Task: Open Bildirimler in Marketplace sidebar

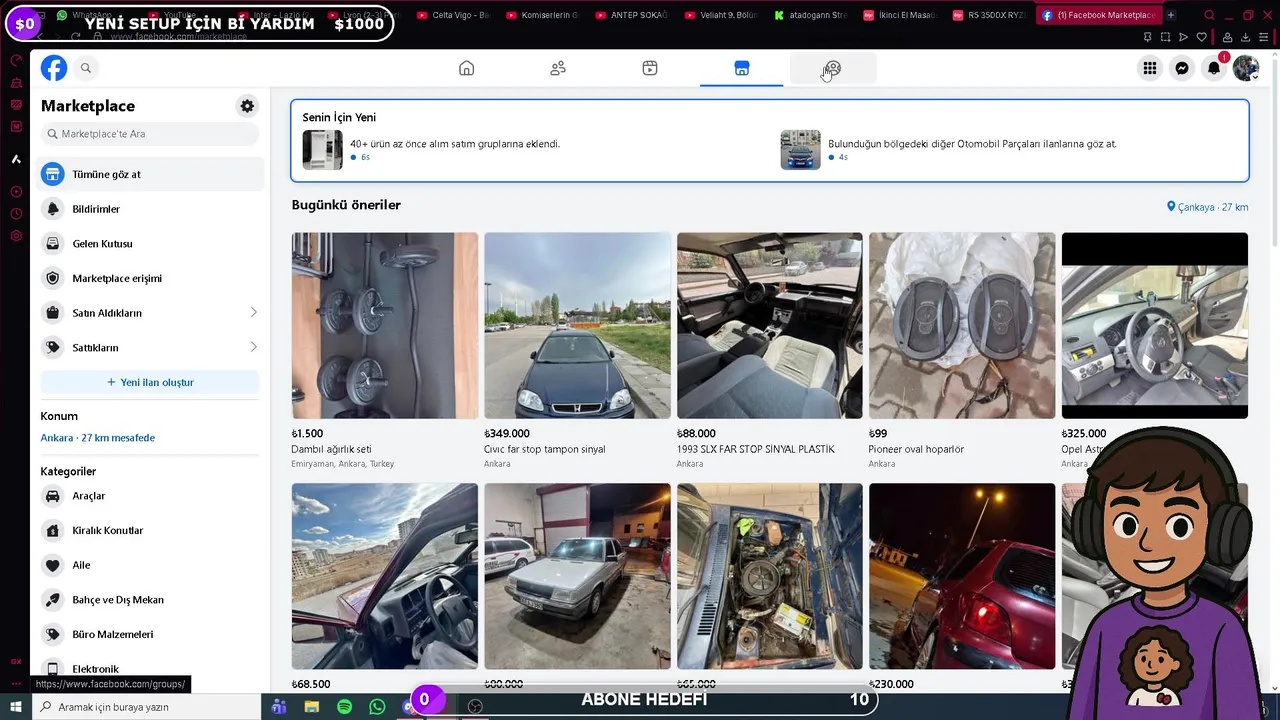Action: click(x=152, y=209)
